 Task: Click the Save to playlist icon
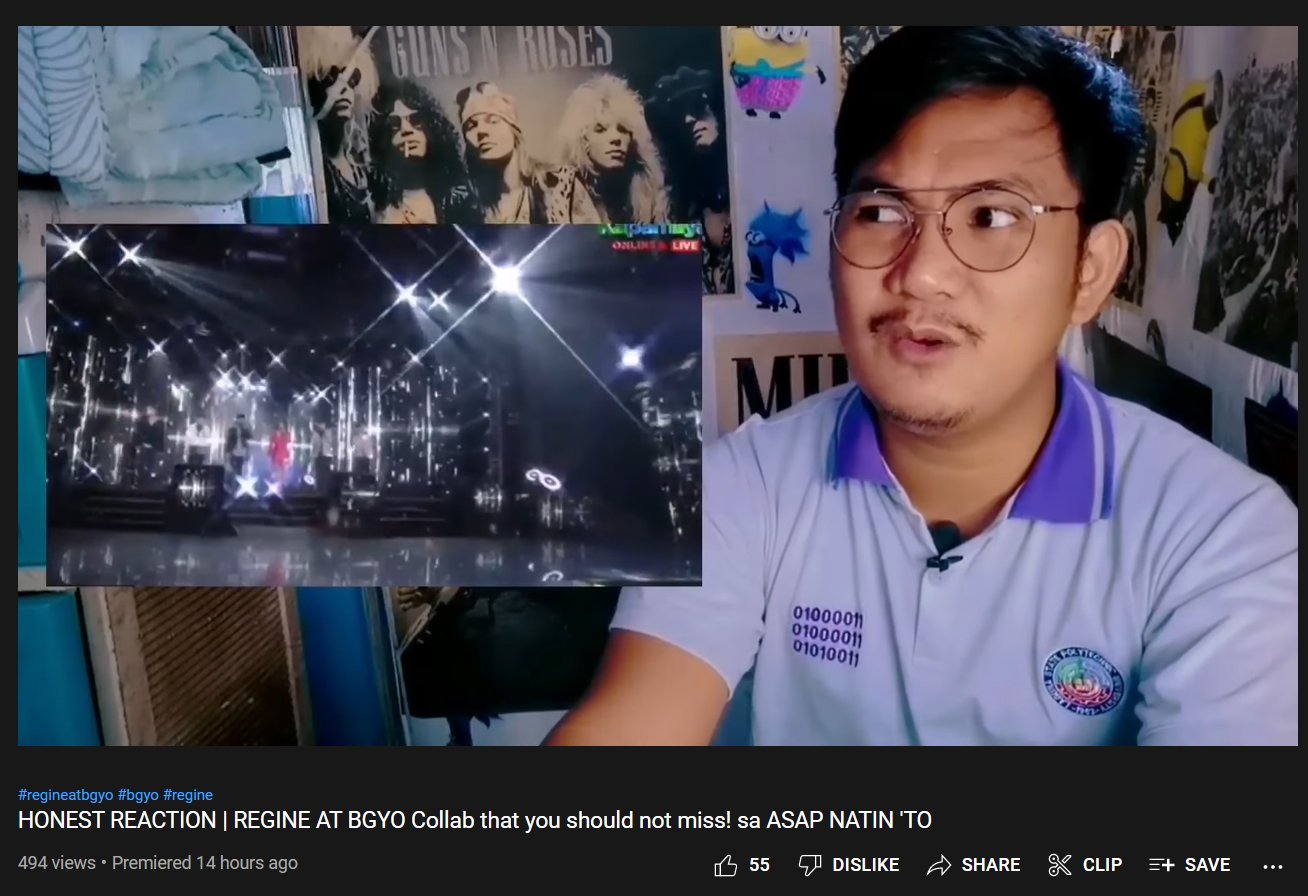coord(1162,864)
